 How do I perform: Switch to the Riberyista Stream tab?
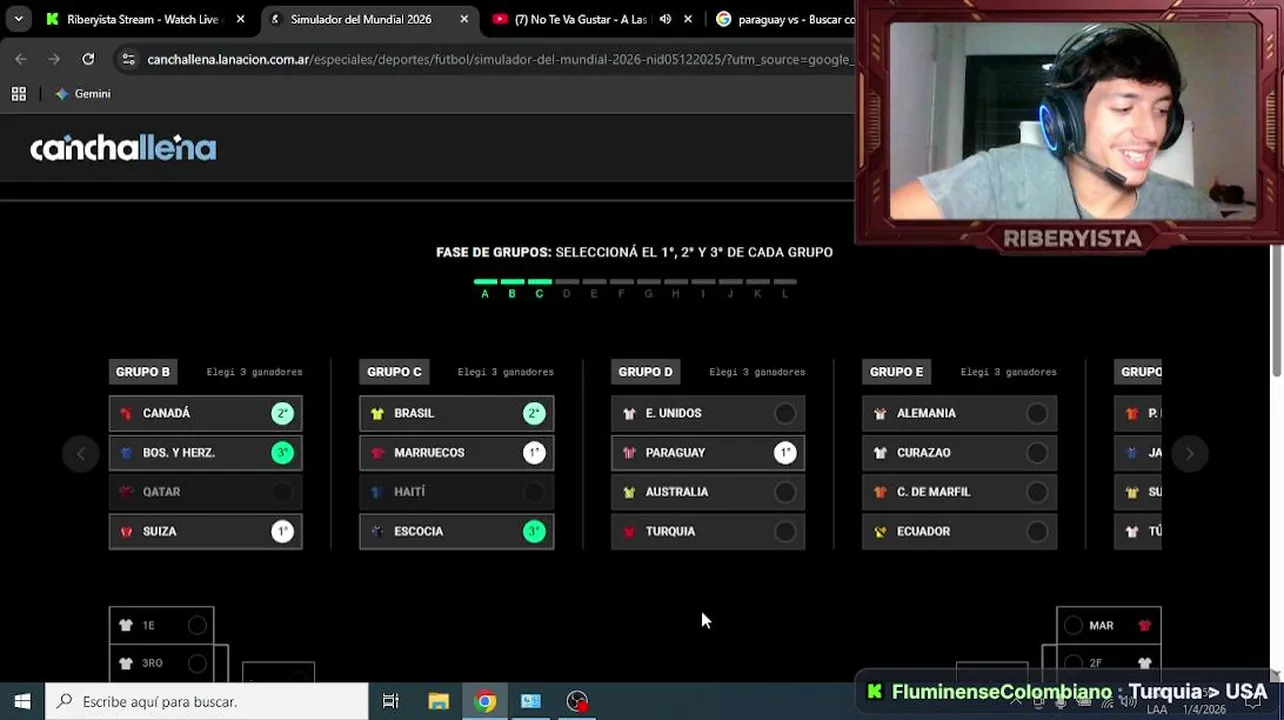pos(143,19)
